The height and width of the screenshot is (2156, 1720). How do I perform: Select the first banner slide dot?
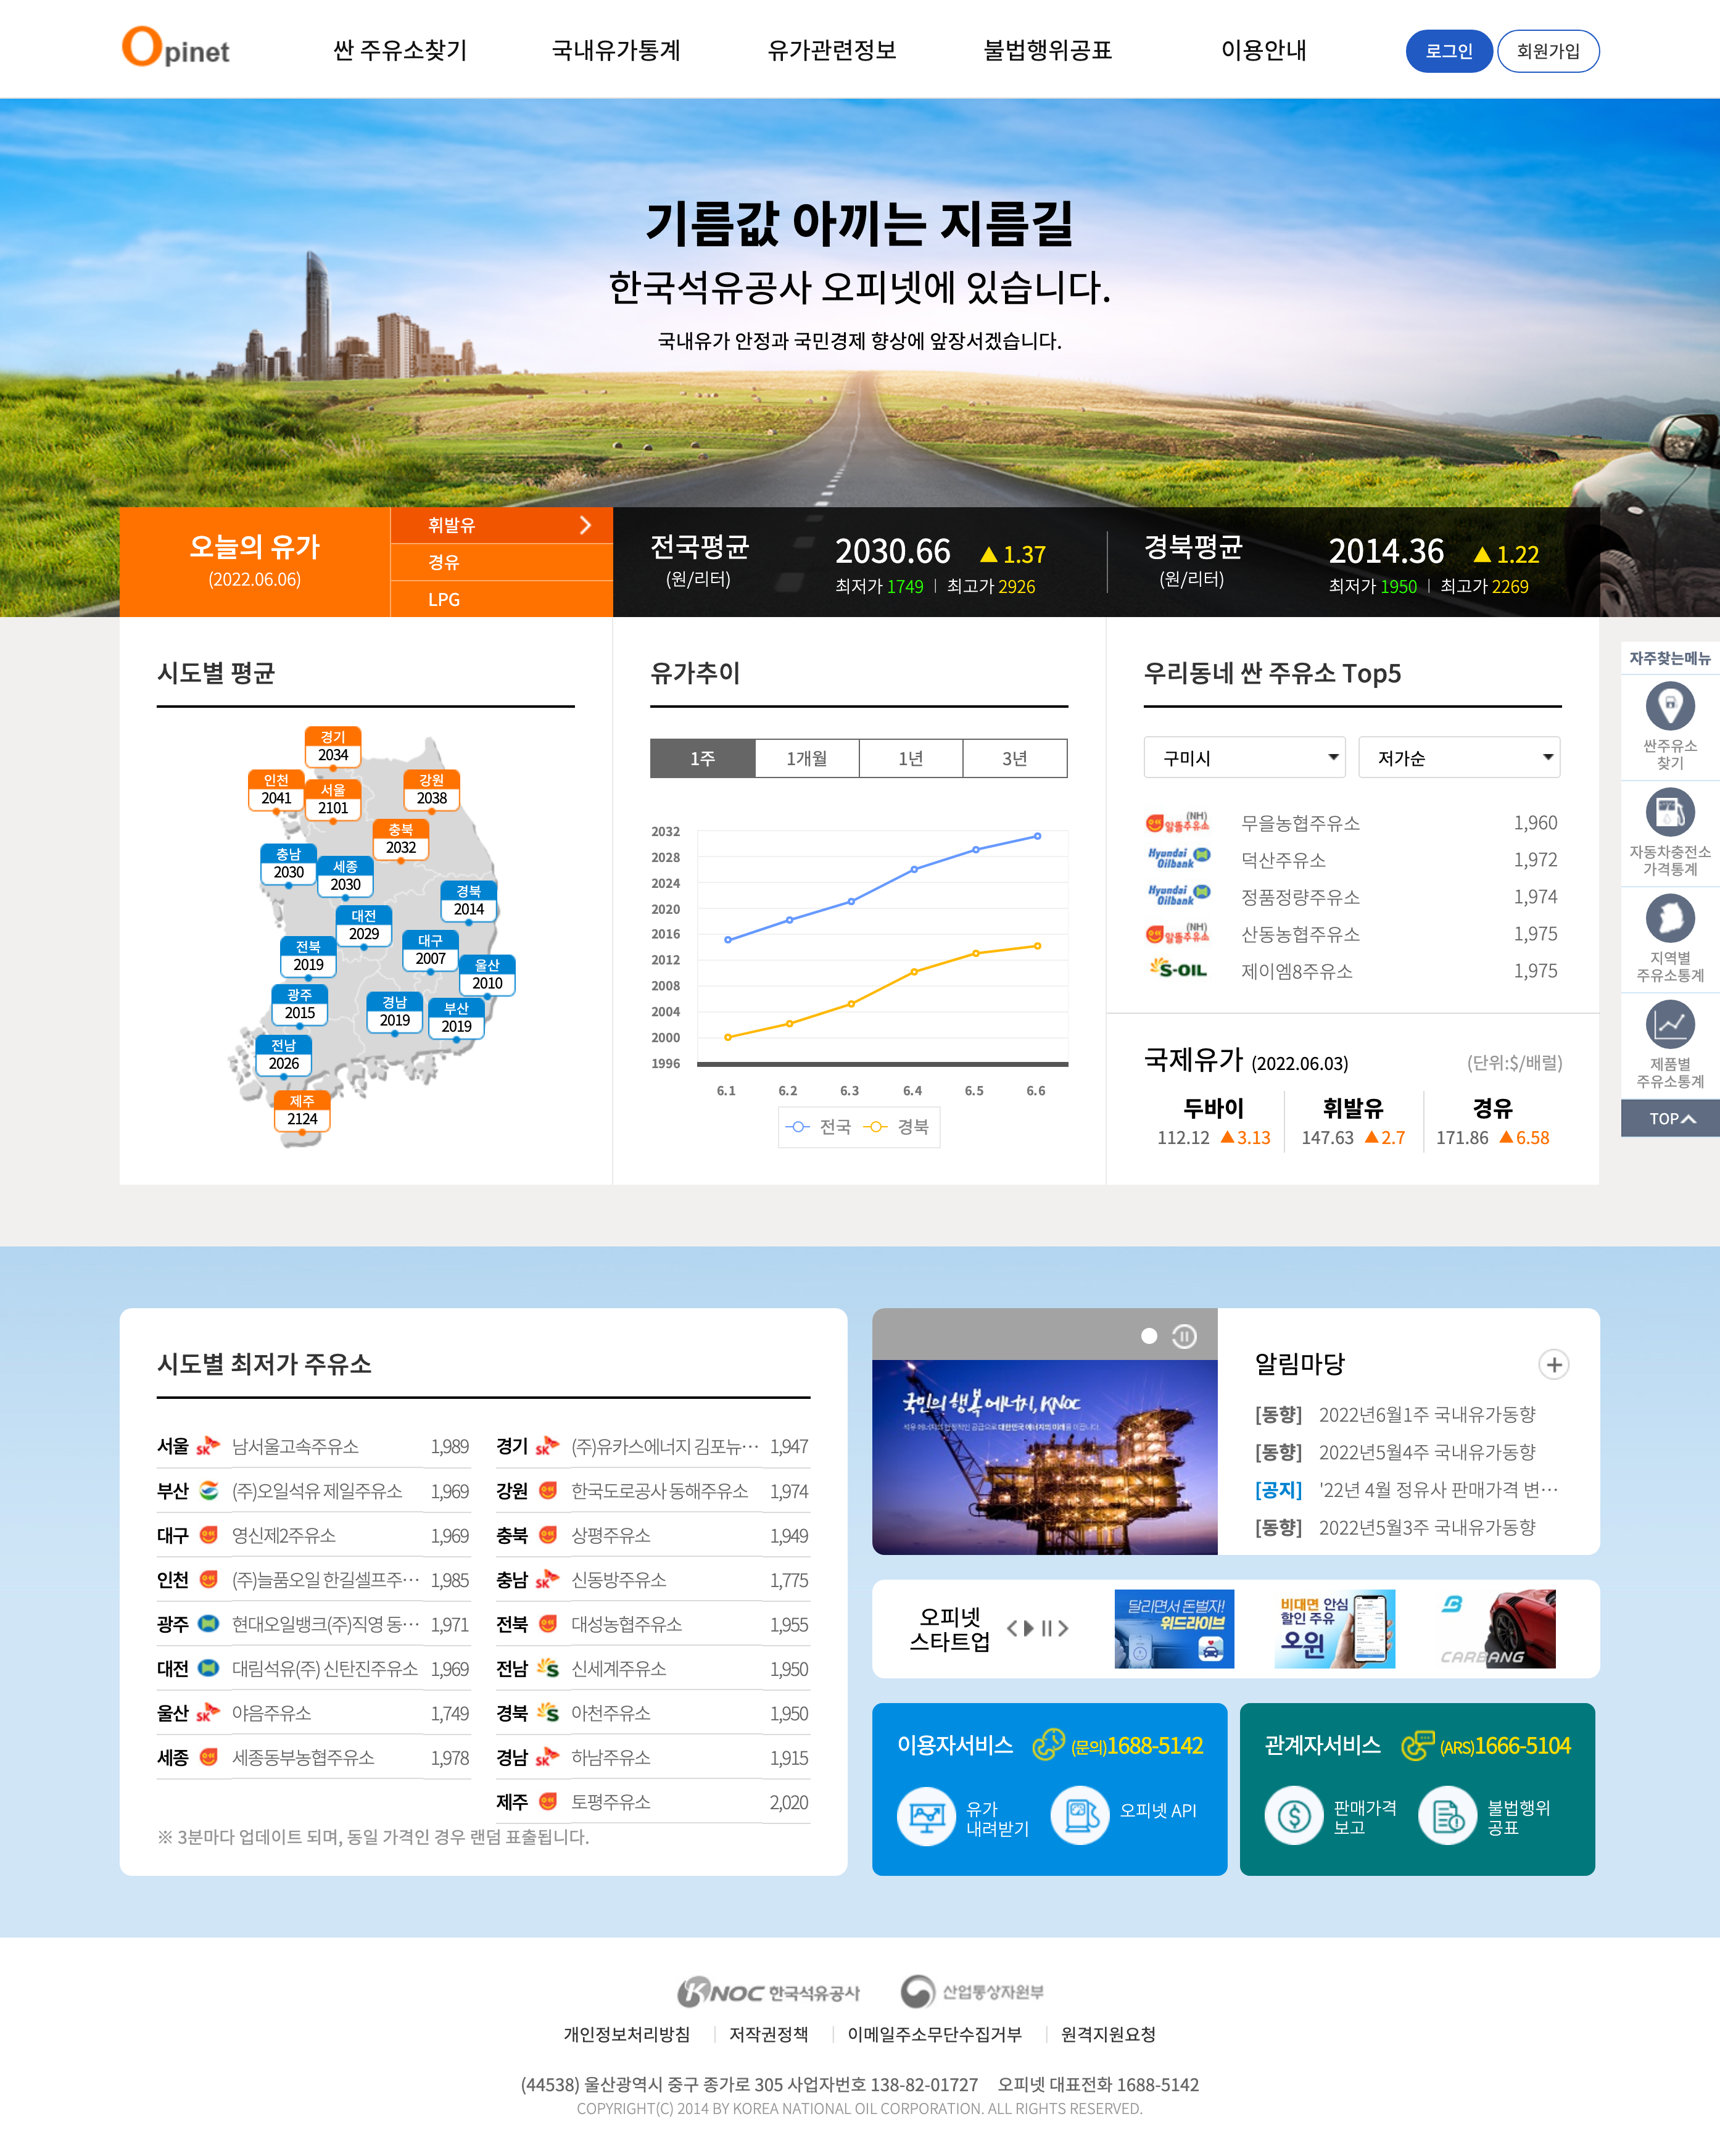(x=1149, y=1336)
